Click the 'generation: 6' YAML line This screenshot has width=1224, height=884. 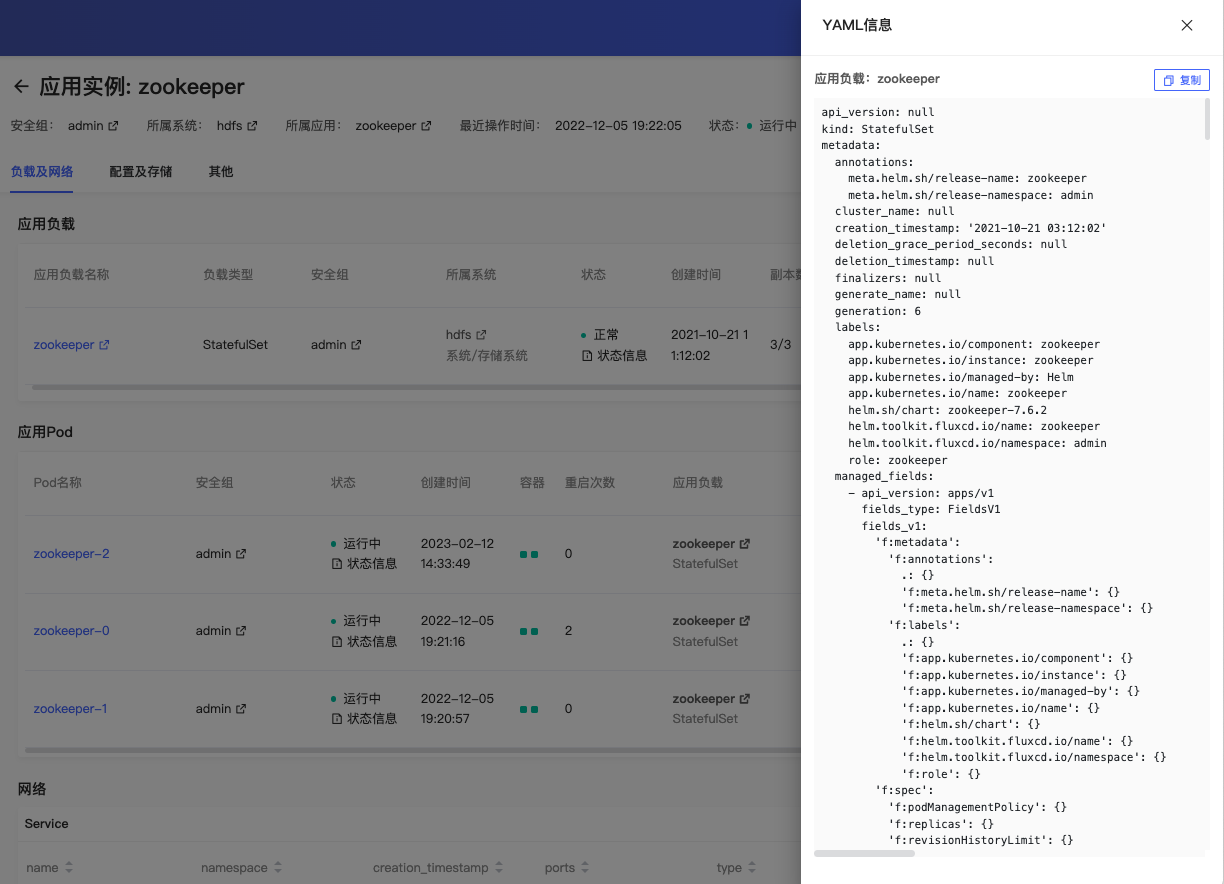point(878,311)
